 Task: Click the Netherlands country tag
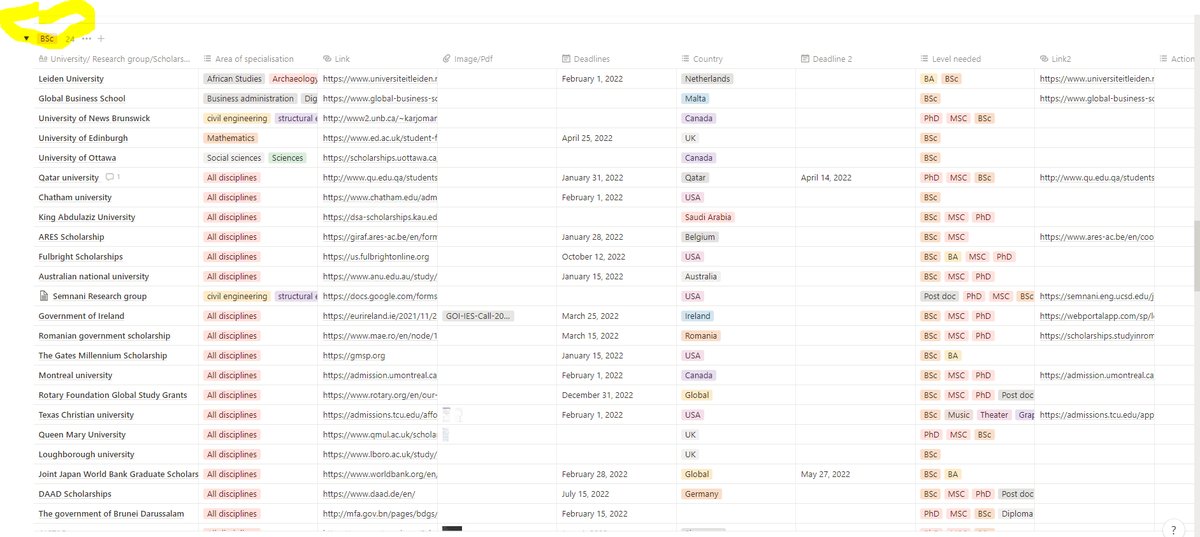[x=707, y=78]
